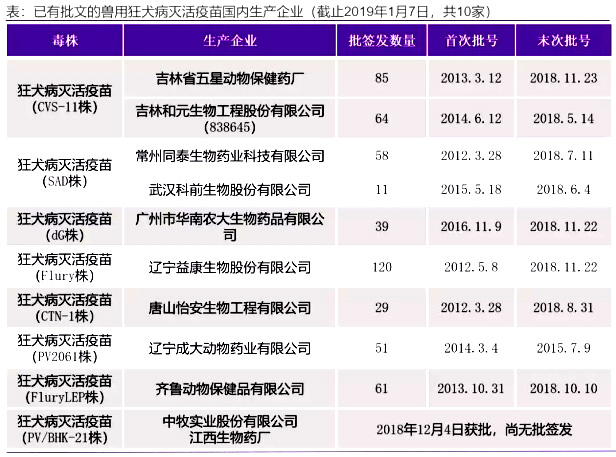Click 吉林省五星动物保健药厂 company cell
Screen dimensions: 616x457
point(230,78)
